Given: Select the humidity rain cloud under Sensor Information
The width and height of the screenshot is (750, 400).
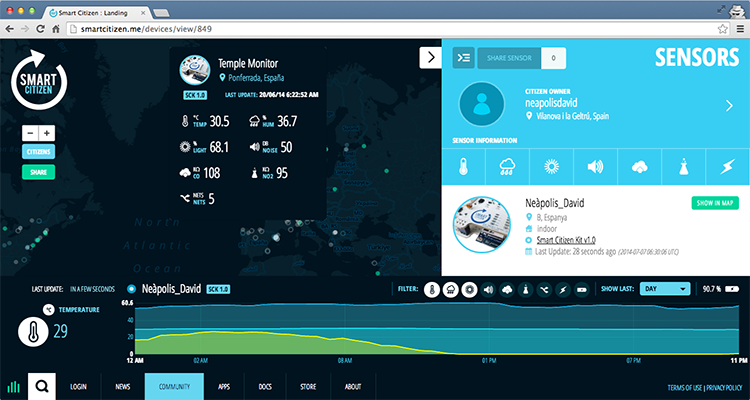Looking at the screenshot, I should coord(507,167).
